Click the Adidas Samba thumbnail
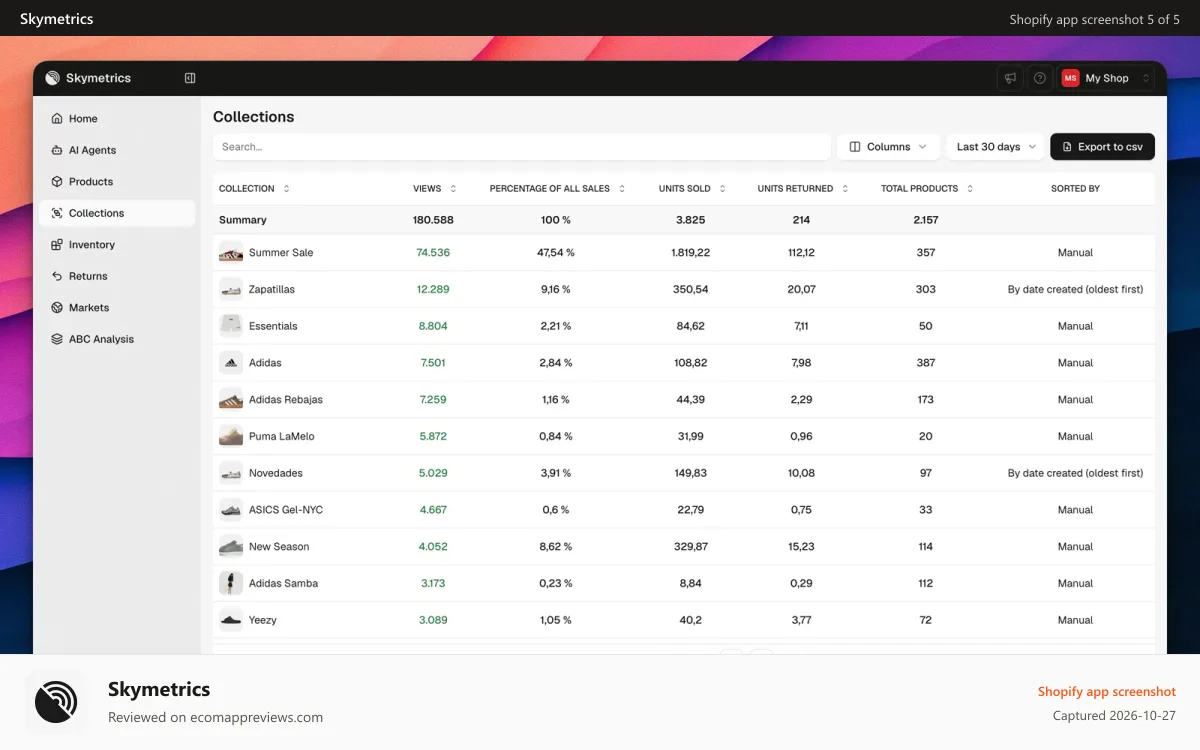The width and height of the screenshot is (1200, 750). click(x=231, y=583)
